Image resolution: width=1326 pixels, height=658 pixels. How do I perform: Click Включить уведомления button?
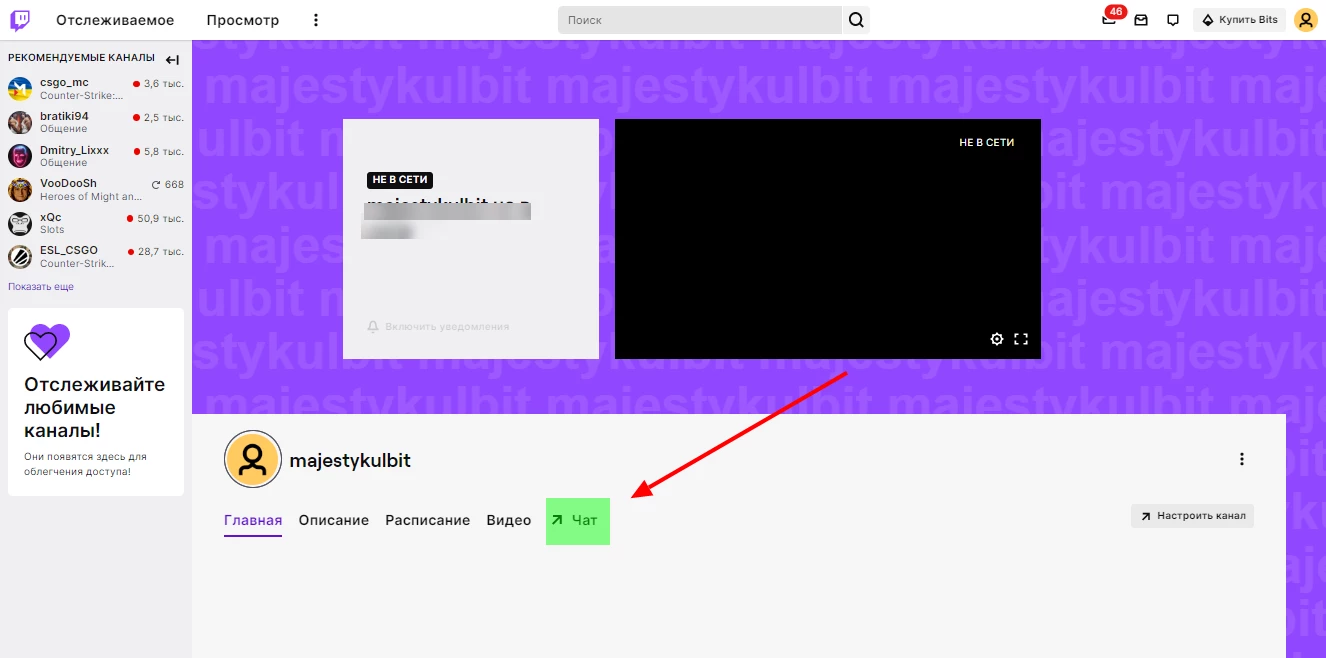438,327
